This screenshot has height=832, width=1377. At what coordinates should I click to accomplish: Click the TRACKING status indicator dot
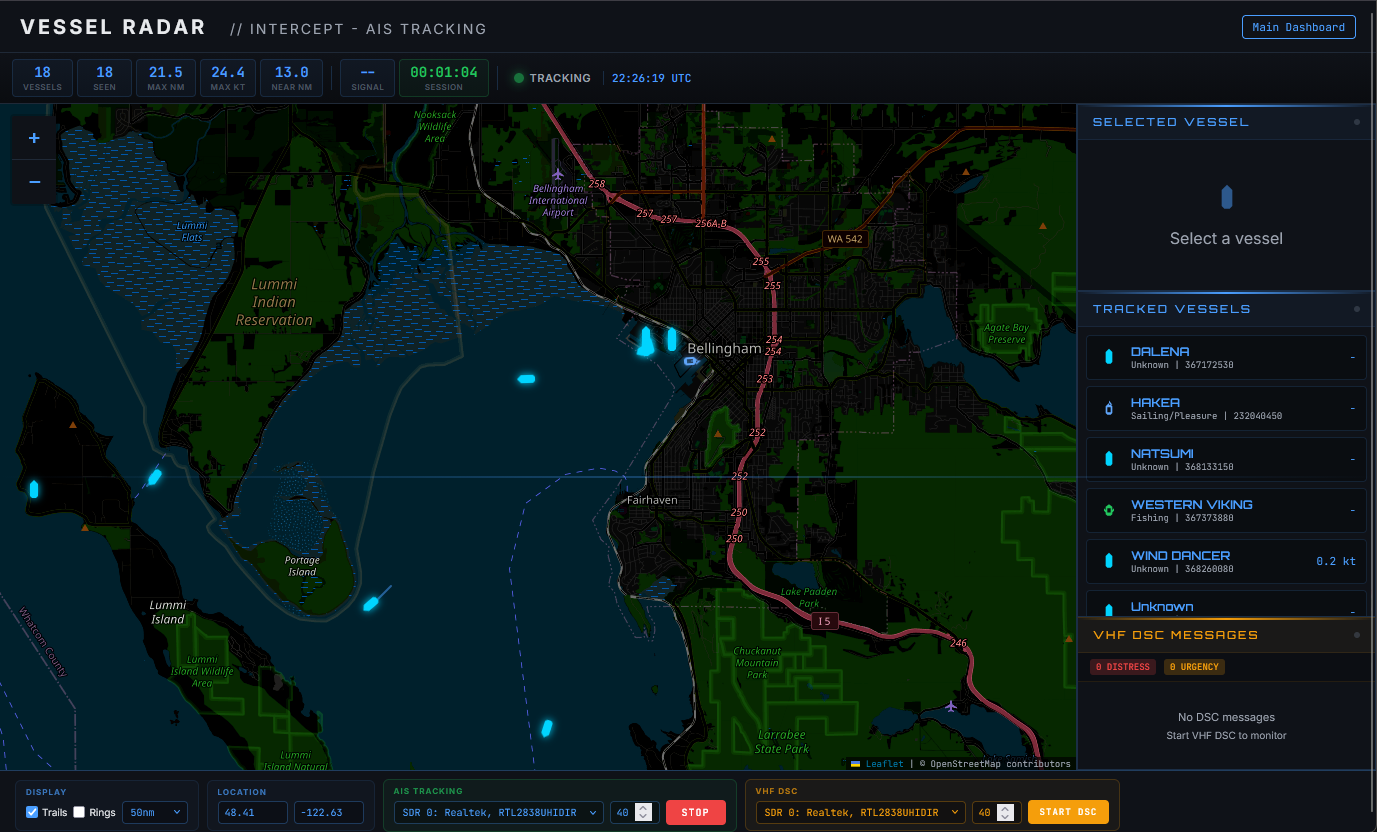click(520, 77)
